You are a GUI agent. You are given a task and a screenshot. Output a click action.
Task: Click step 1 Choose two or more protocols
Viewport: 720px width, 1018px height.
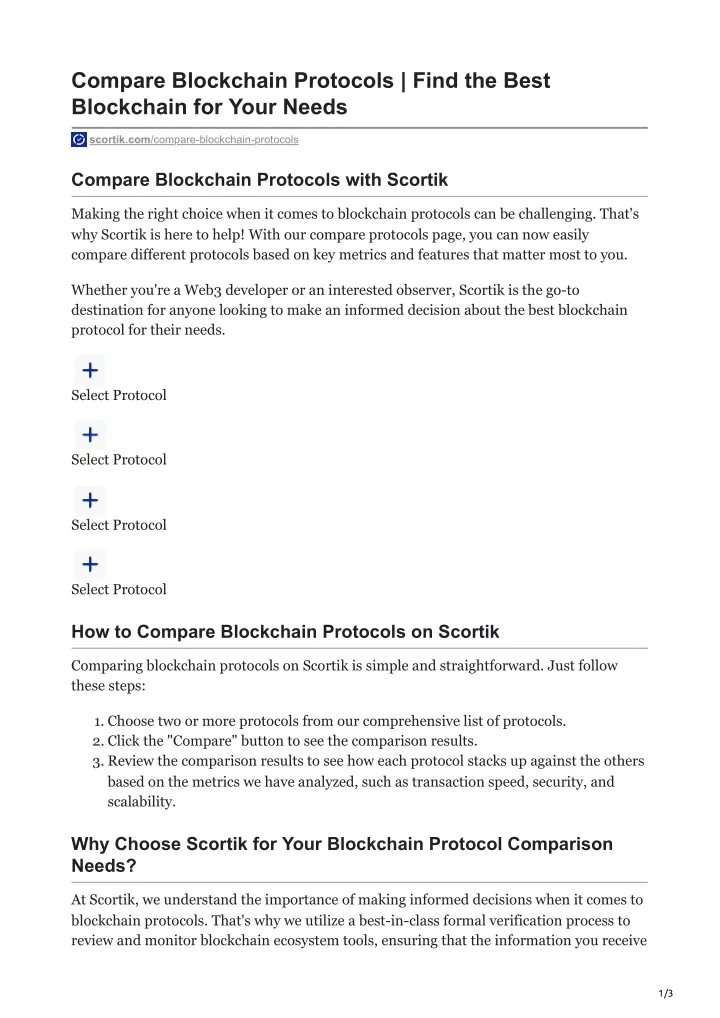(x=336, y=721)
